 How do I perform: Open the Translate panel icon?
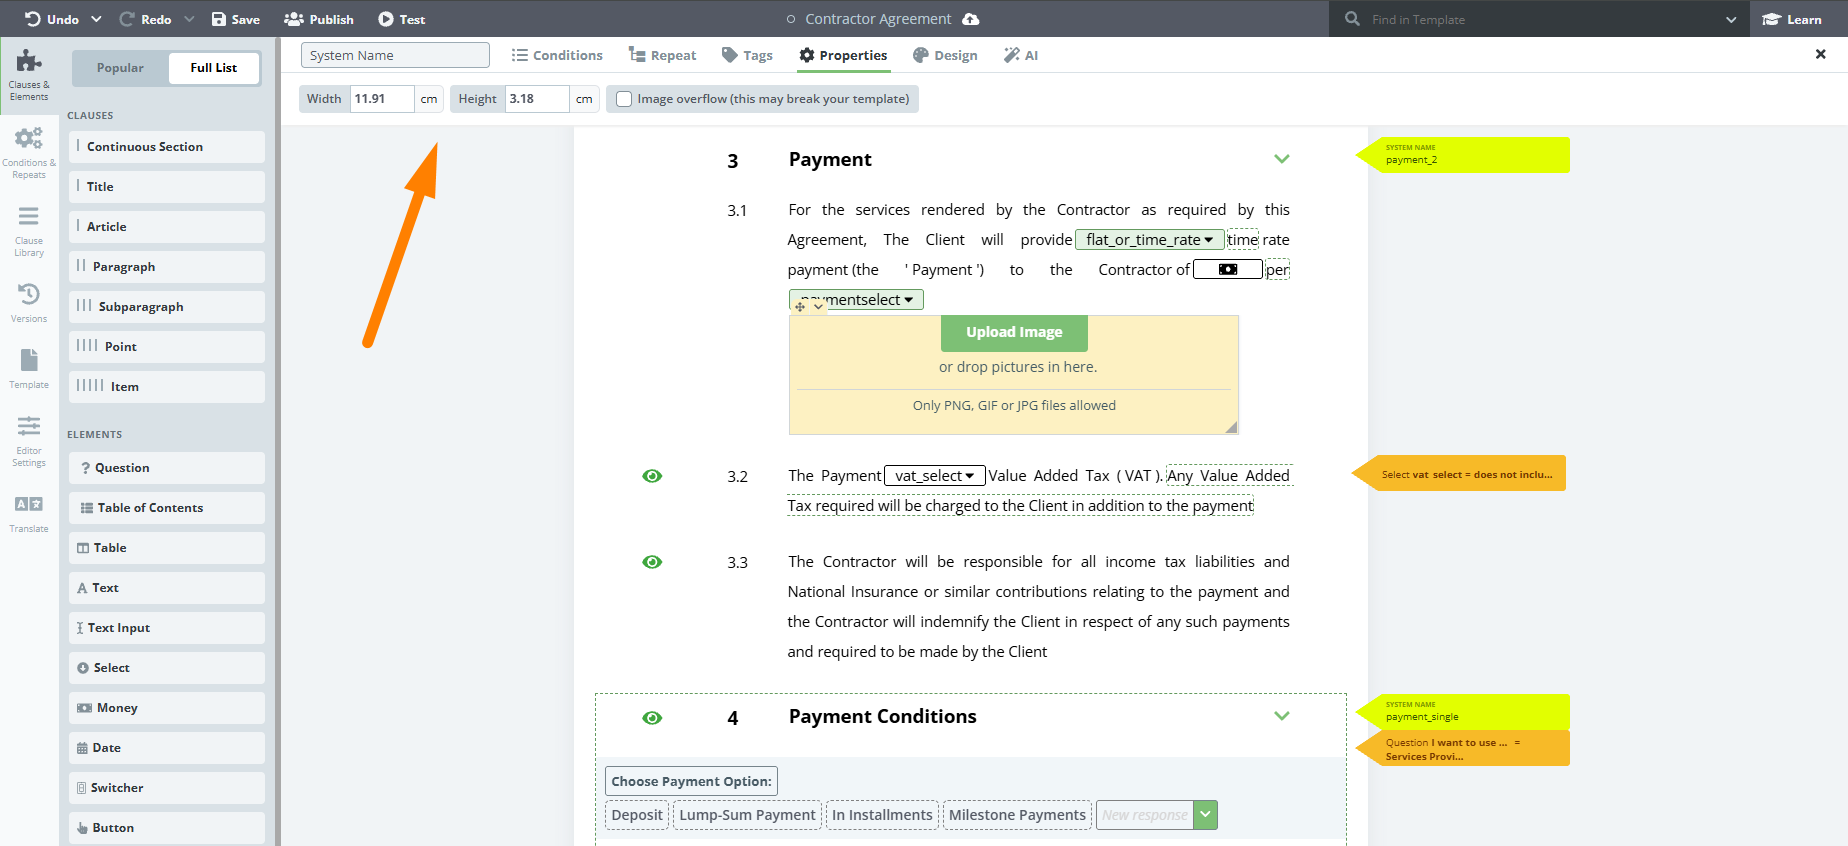pos(29,513)
